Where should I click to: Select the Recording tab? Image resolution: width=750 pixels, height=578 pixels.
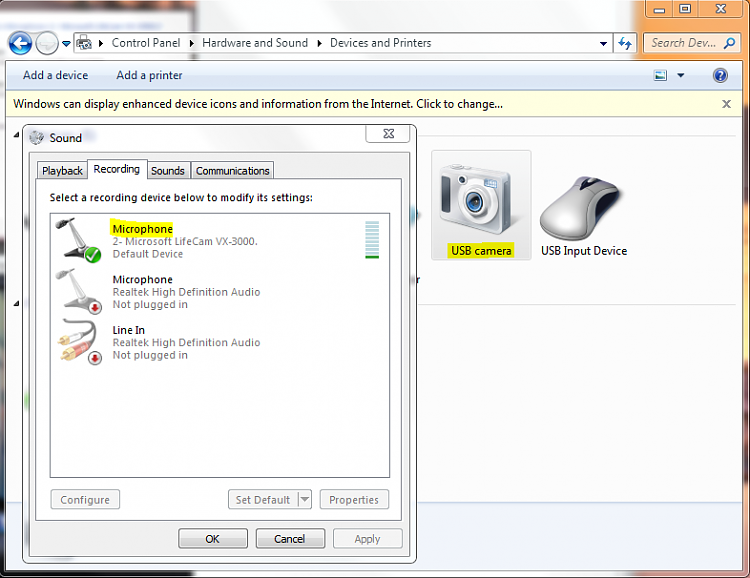[117, 169]
